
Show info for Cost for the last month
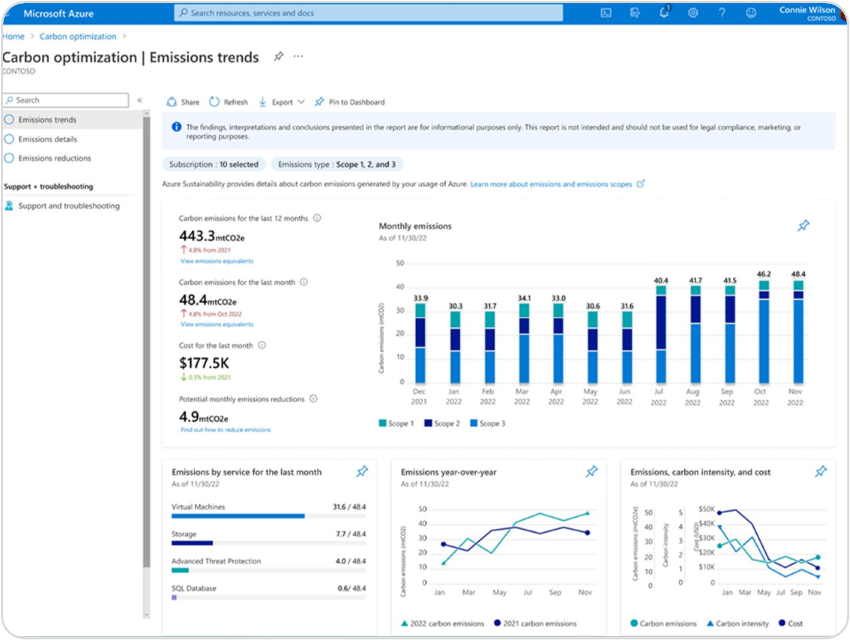click(x=262, y=345)
